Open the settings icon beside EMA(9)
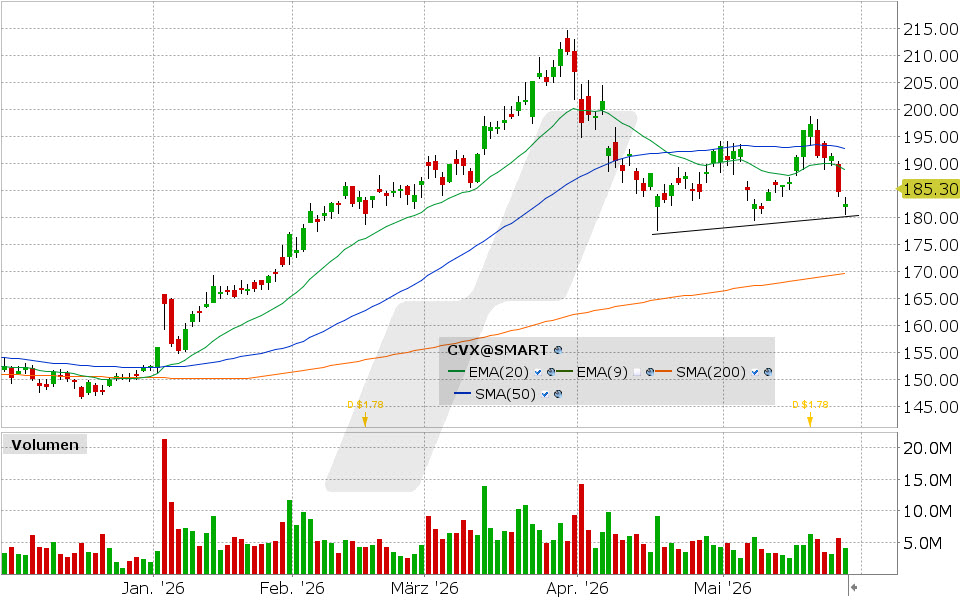The height and width of the screenshot is (600, 960). [650, 372]
